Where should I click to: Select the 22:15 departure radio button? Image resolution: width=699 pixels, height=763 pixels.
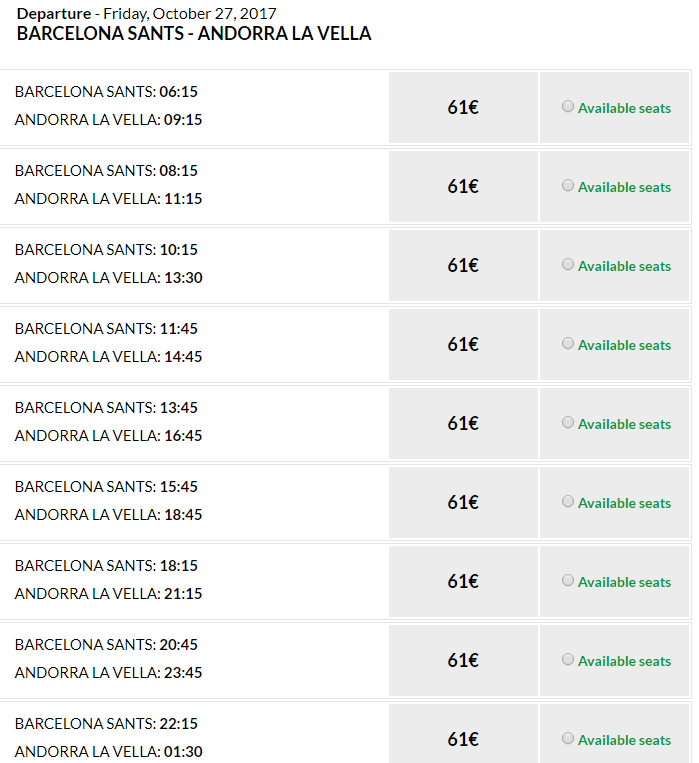coord(568,739)
